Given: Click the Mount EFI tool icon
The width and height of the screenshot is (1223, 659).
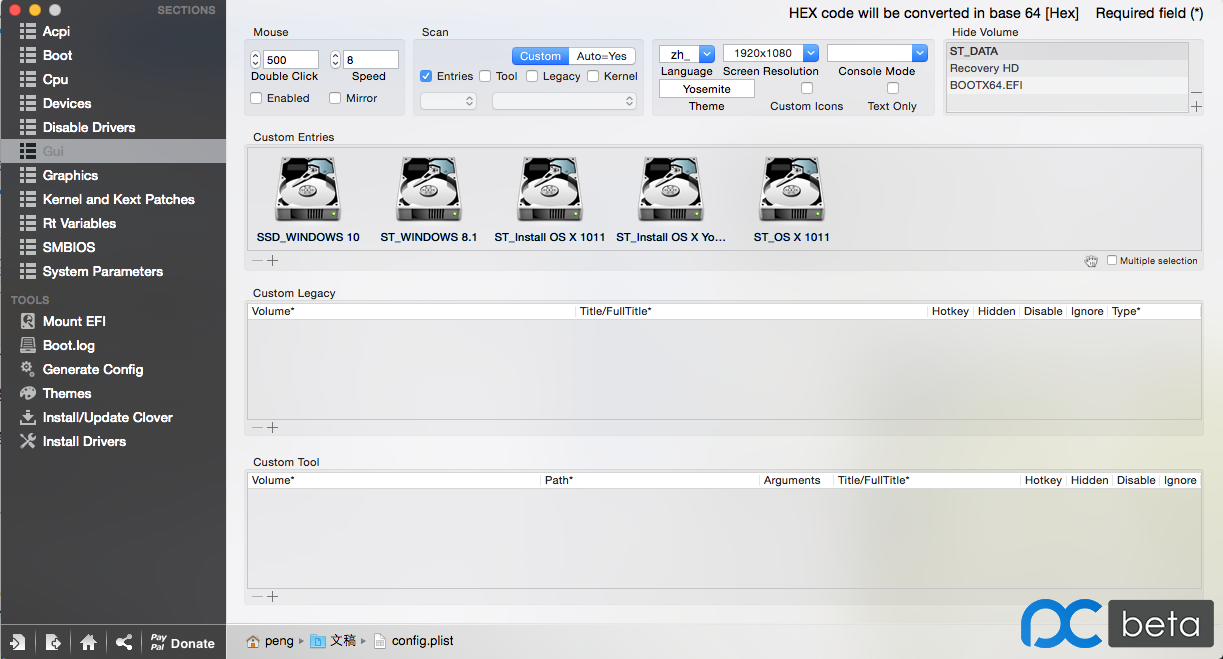Looking at the screenshot, I should pos(28,321).
